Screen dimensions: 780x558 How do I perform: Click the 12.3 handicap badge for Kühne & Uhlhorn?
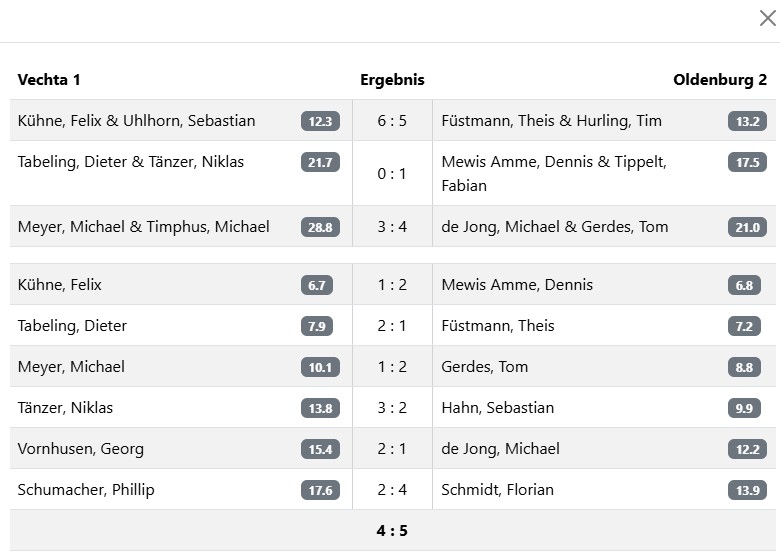tap(320, 122)
